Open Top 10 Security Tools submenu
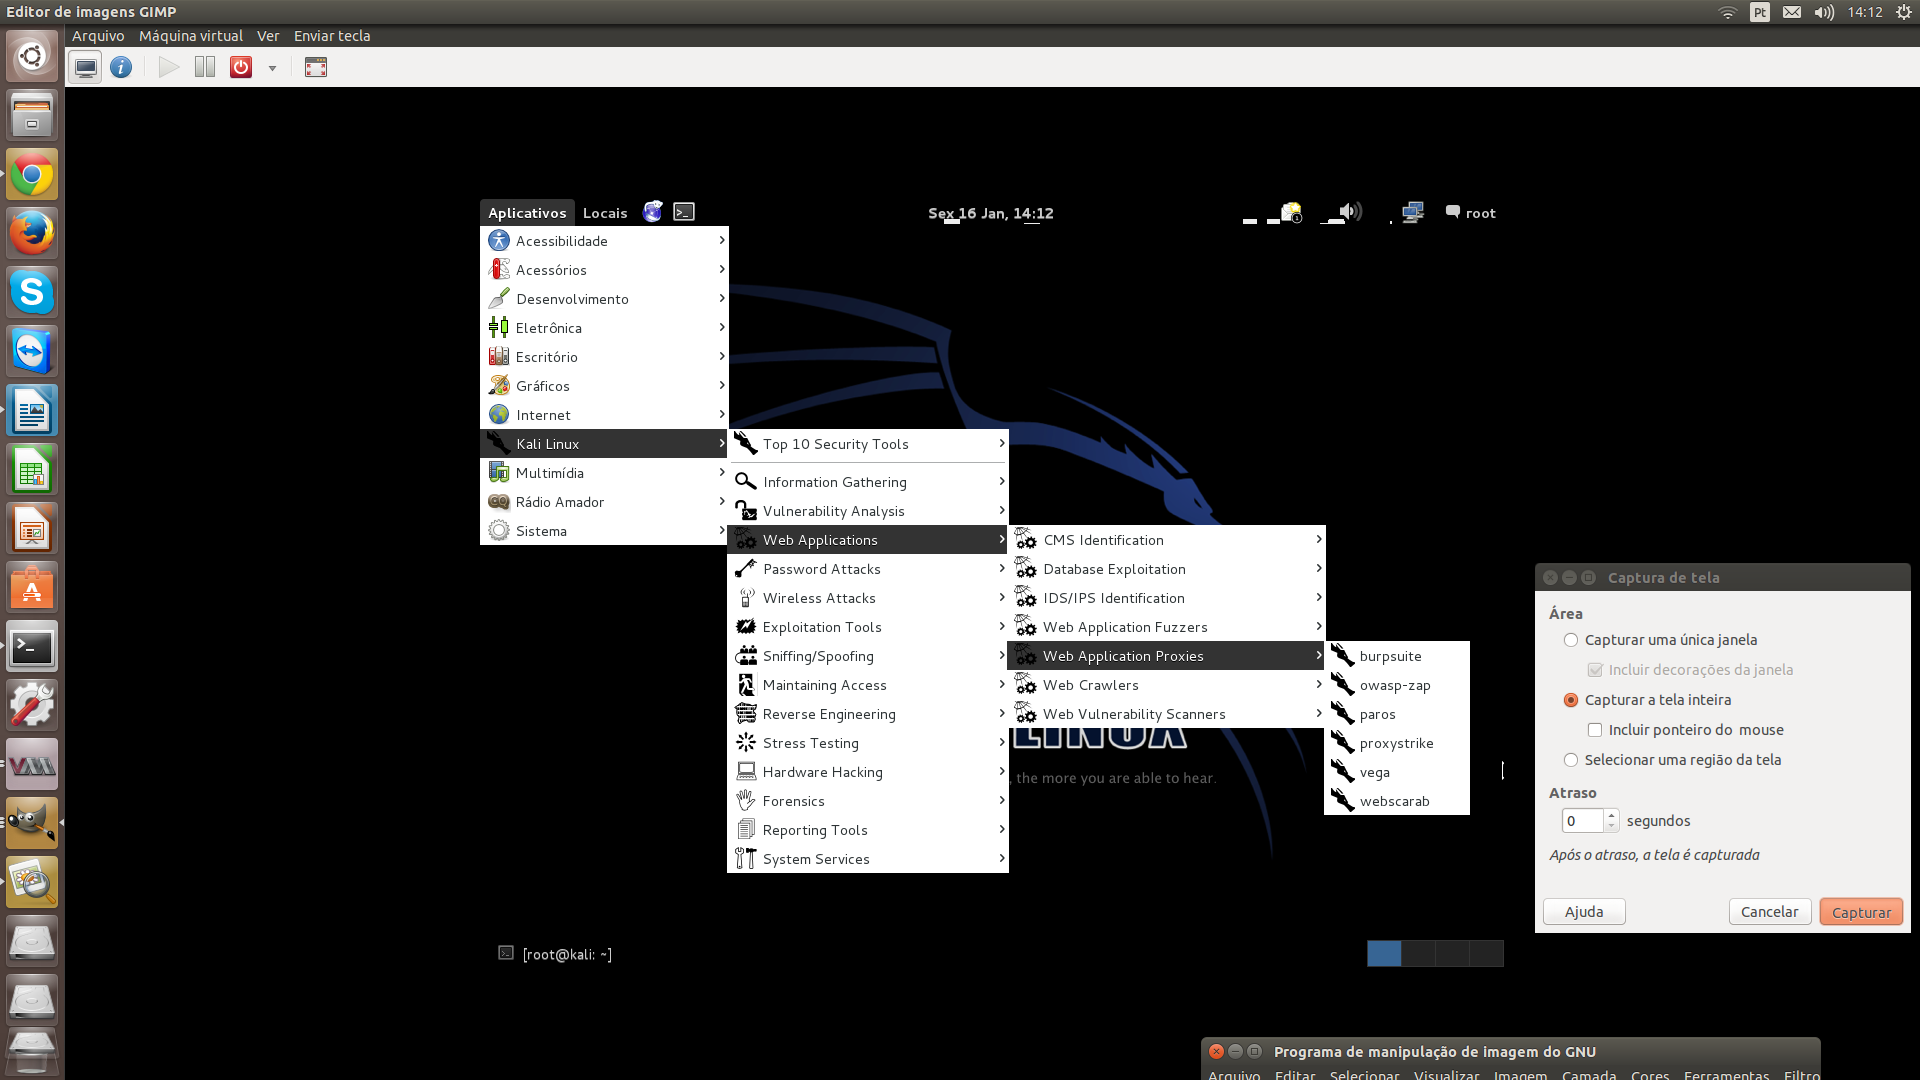The image size is (1920, 1080). point(868,444)
